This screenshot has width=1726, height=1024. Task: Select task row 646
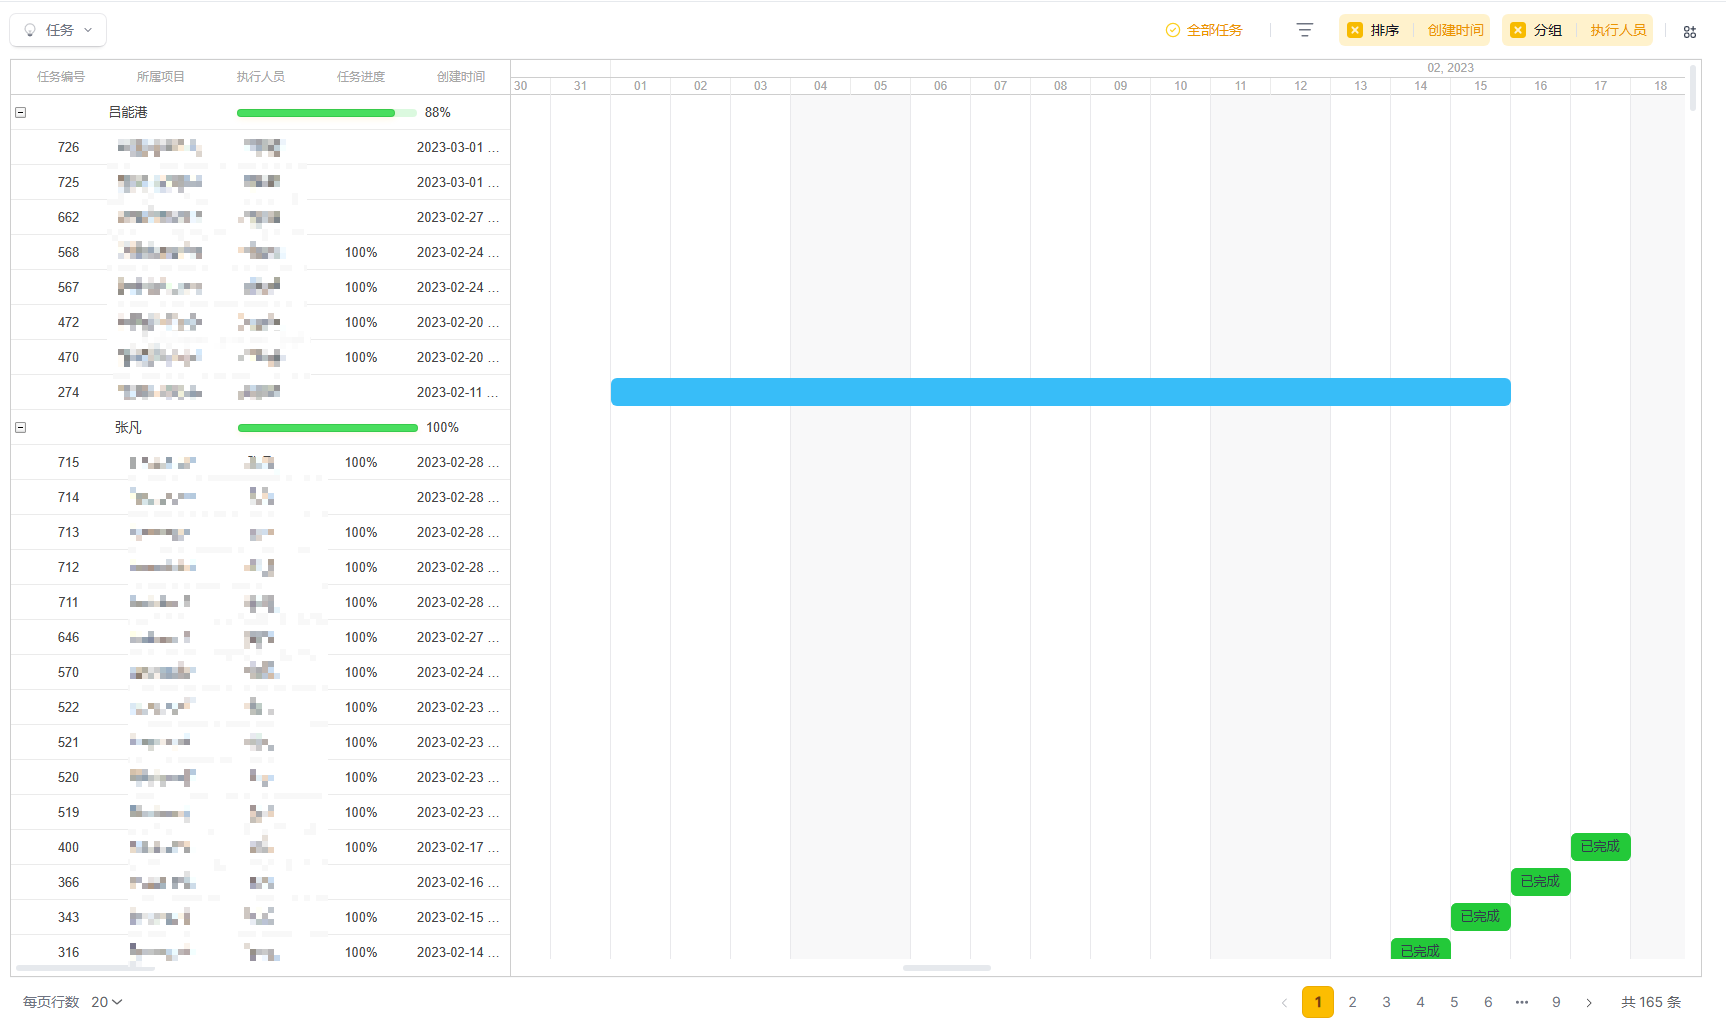click(x=260, y=637)
